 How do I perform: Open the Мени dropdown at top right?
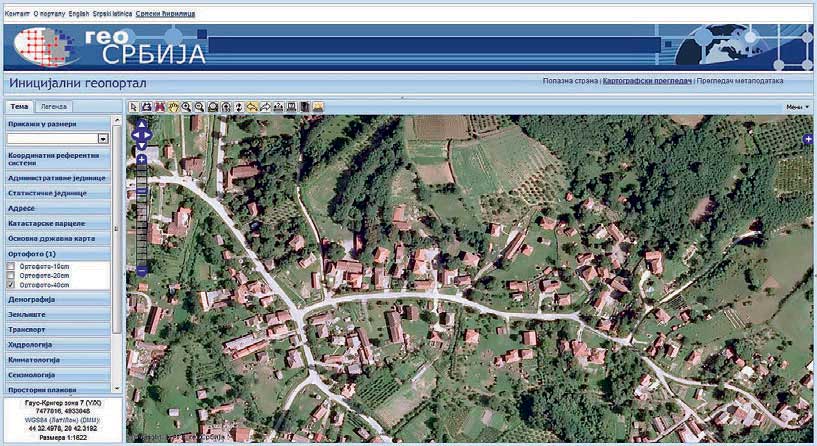798,107
